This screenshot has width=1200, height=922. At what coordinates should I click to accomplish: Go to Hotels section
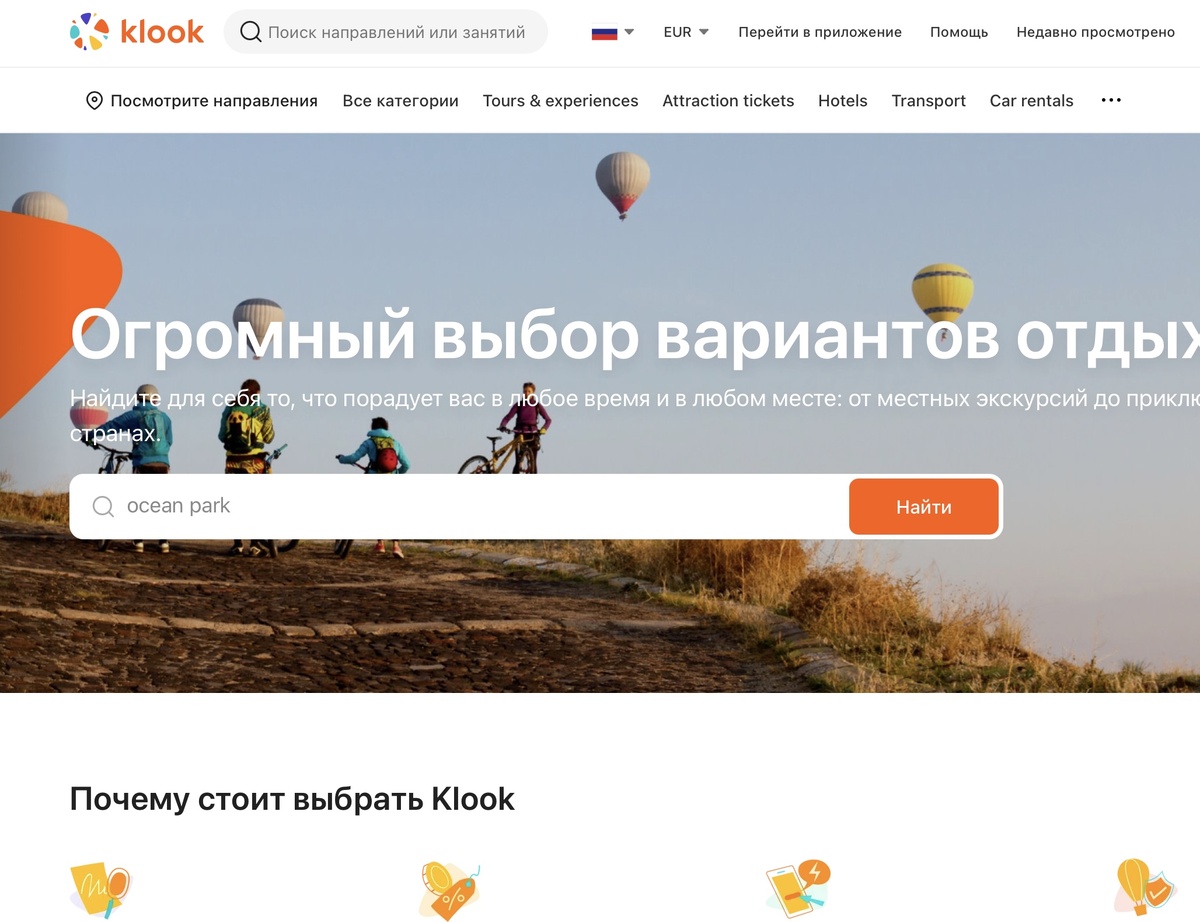click(x=843, y=100)
